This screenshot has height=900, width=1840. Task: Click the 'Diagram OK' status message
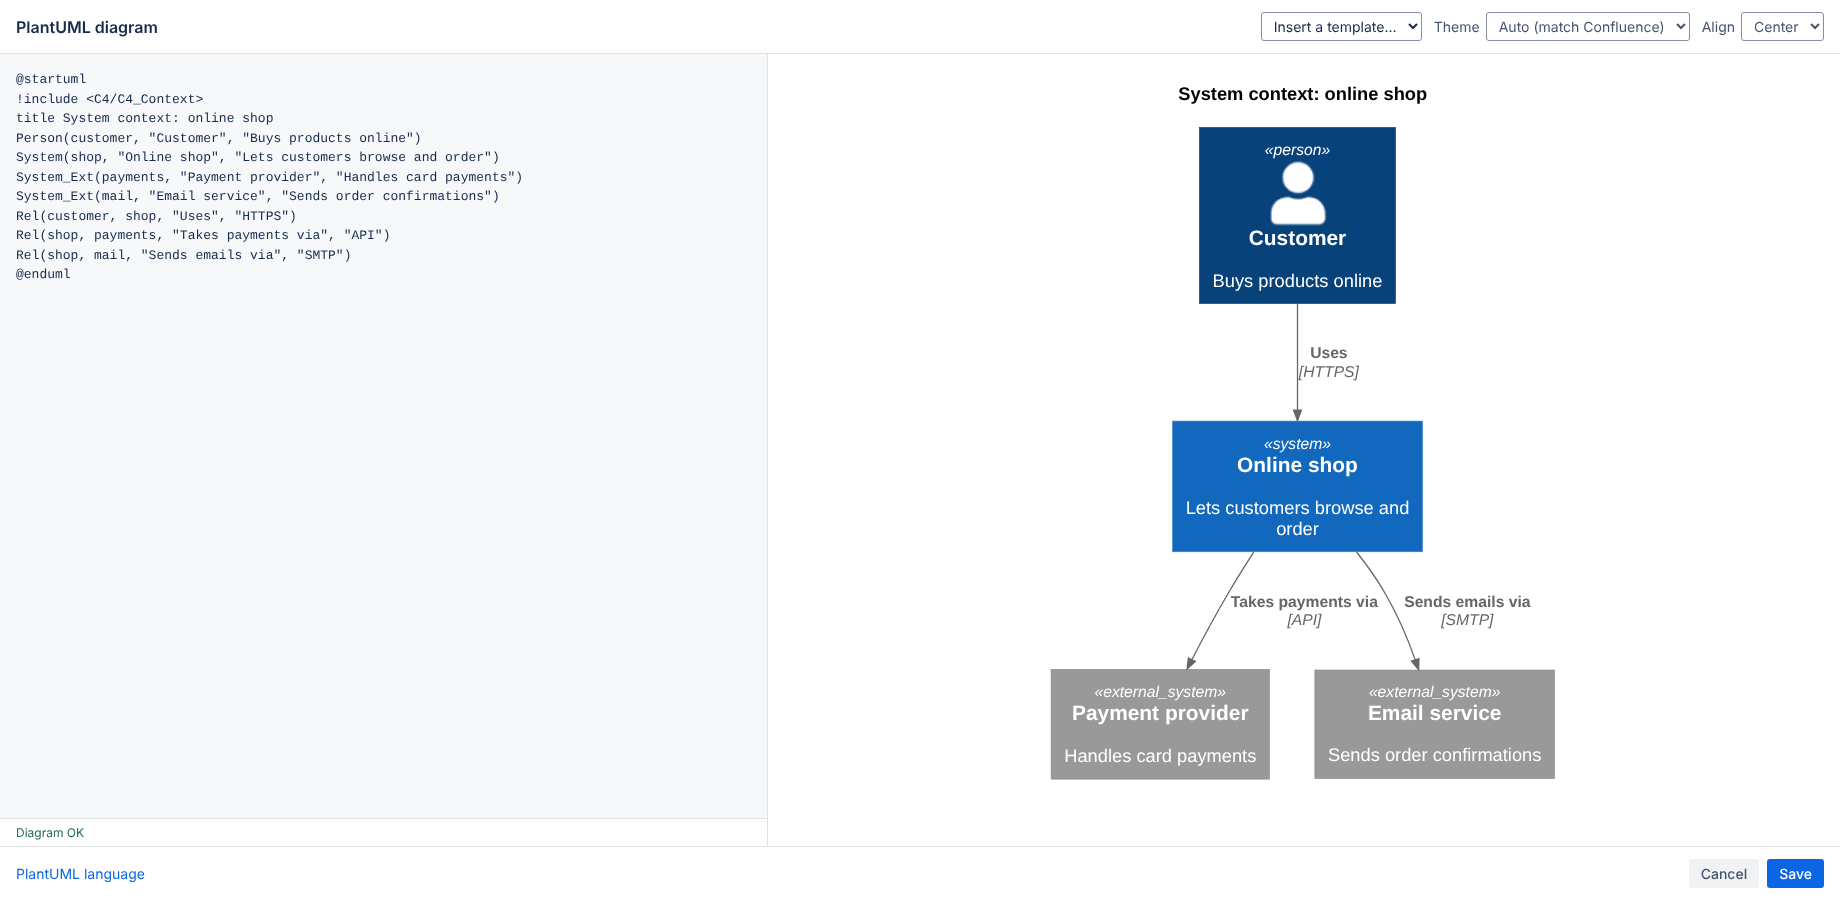click(x=50, y=833)
